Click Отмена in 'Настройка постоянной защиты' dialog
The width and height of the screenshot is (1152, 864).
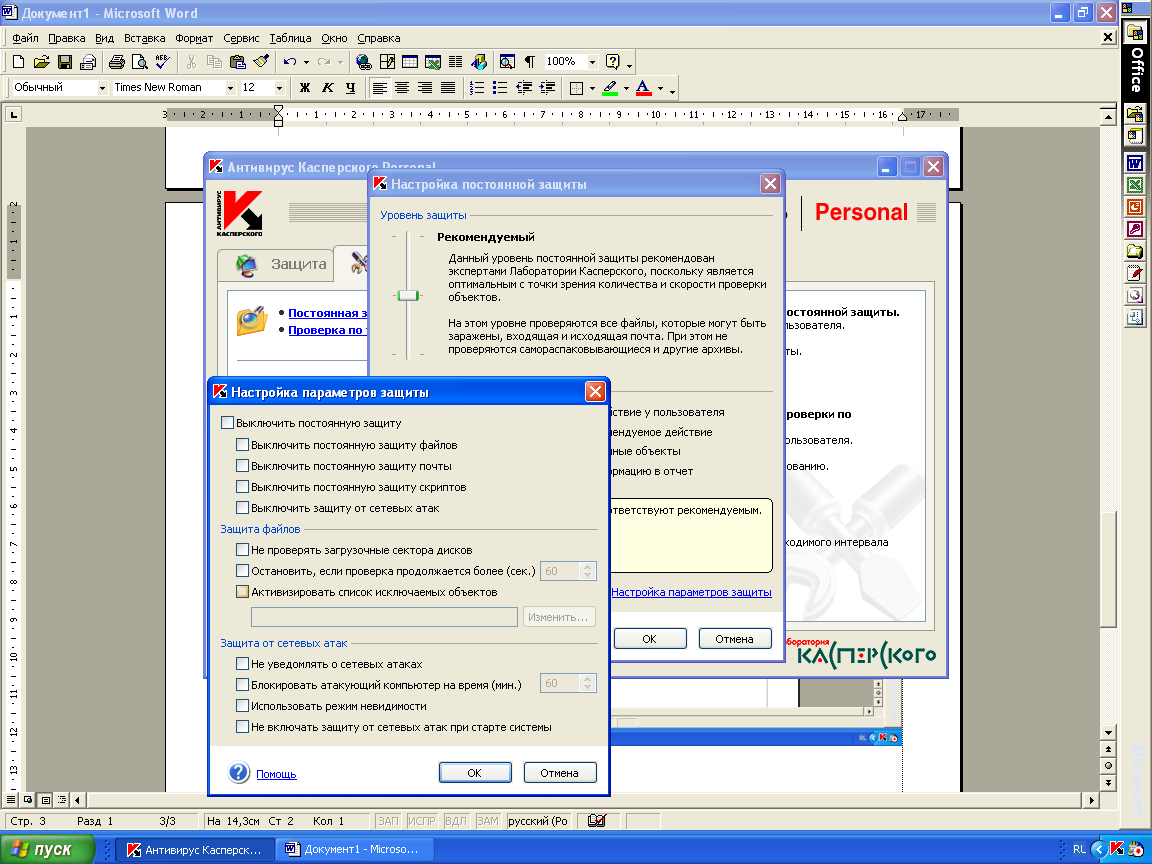[x=735, y=638]
